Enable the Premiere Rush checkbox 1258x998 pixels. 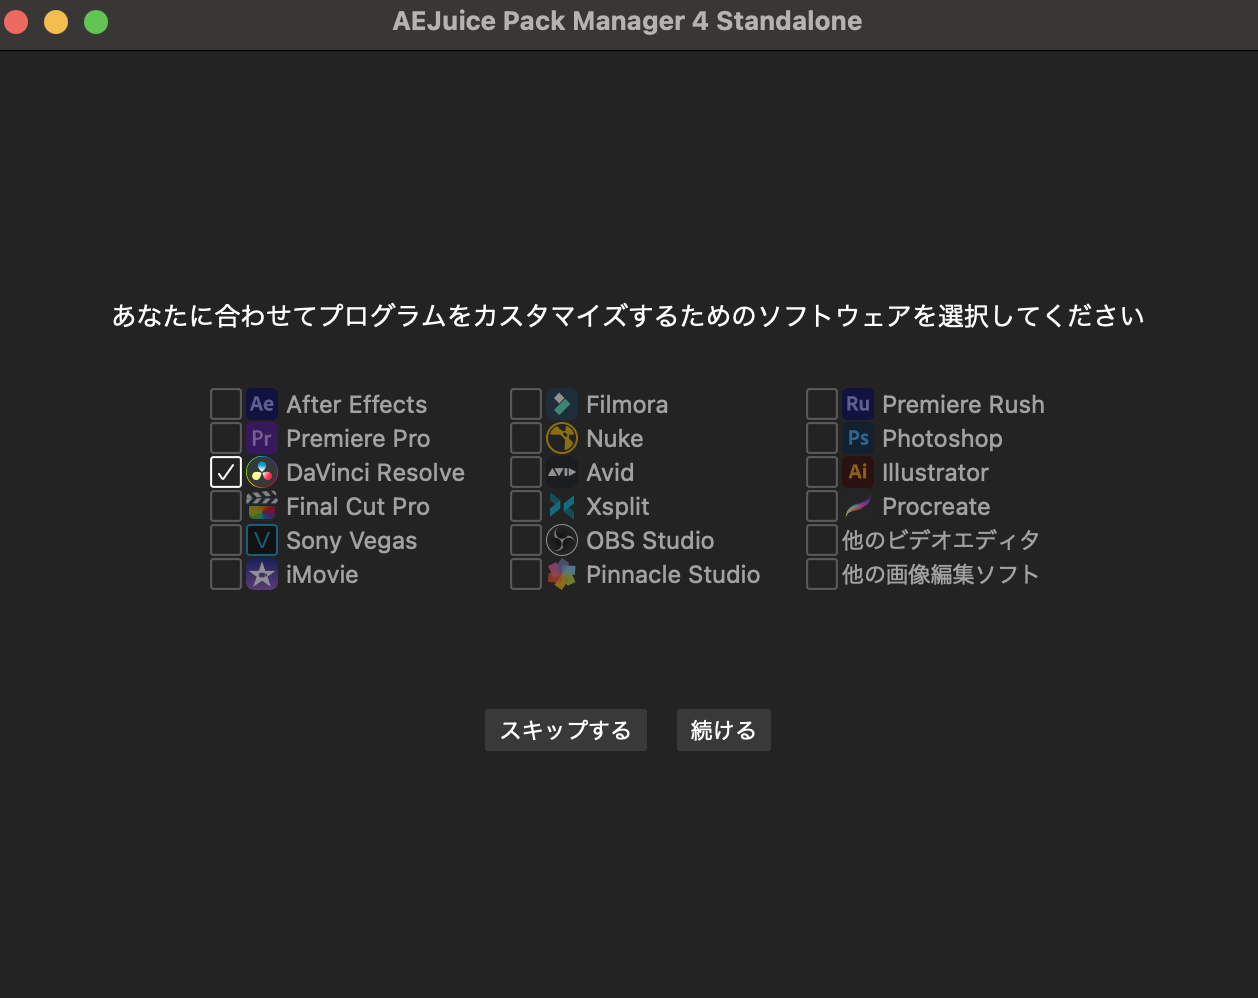click(x=821, y=404)
